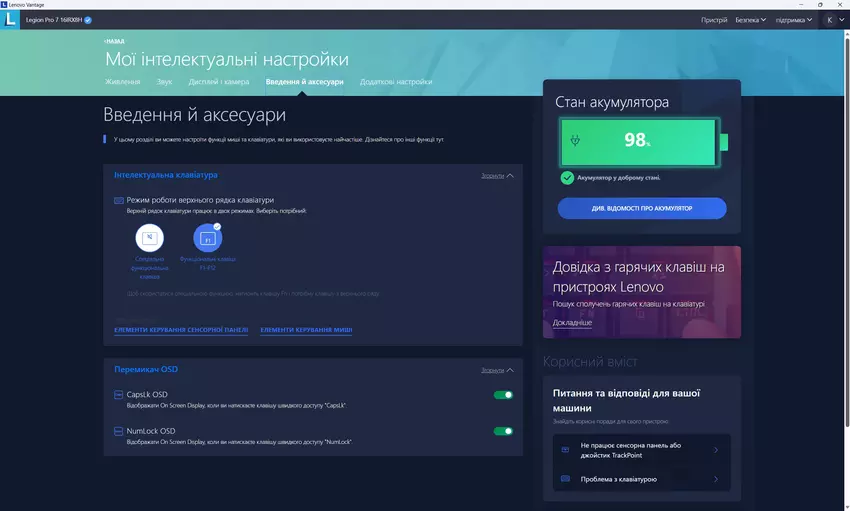Collapse the Перемикач OSD section
The image size is (850, 511).
(x=498, y=370)
